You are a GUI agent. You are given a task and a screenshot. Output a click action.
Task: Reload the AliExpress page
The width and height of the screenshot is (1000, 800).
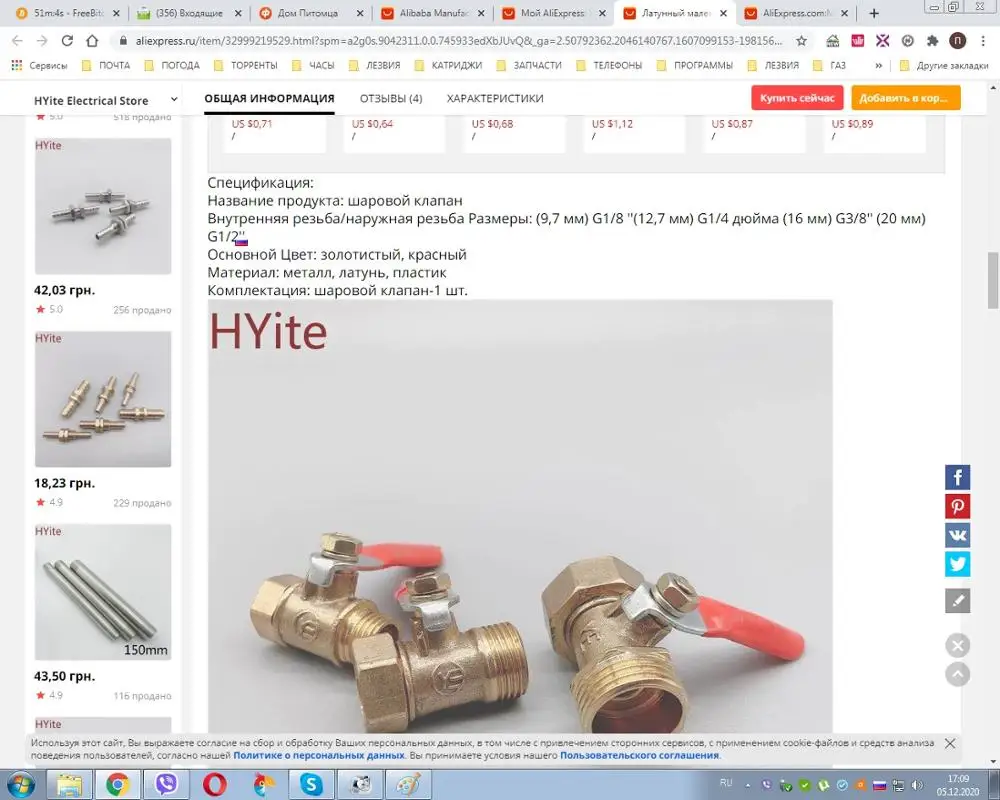pyautogui.click(x=67, y=41)
